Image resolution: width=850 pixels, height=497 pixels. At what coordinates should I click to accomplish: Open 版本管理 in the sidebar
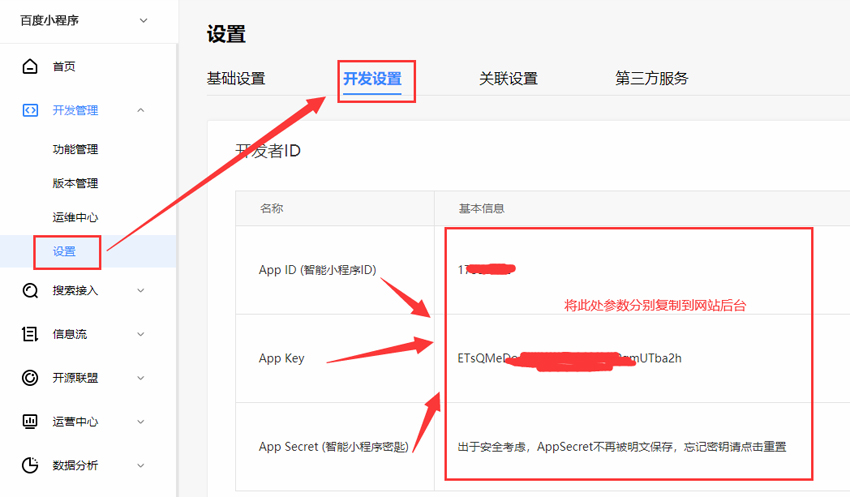pos(75,184)
